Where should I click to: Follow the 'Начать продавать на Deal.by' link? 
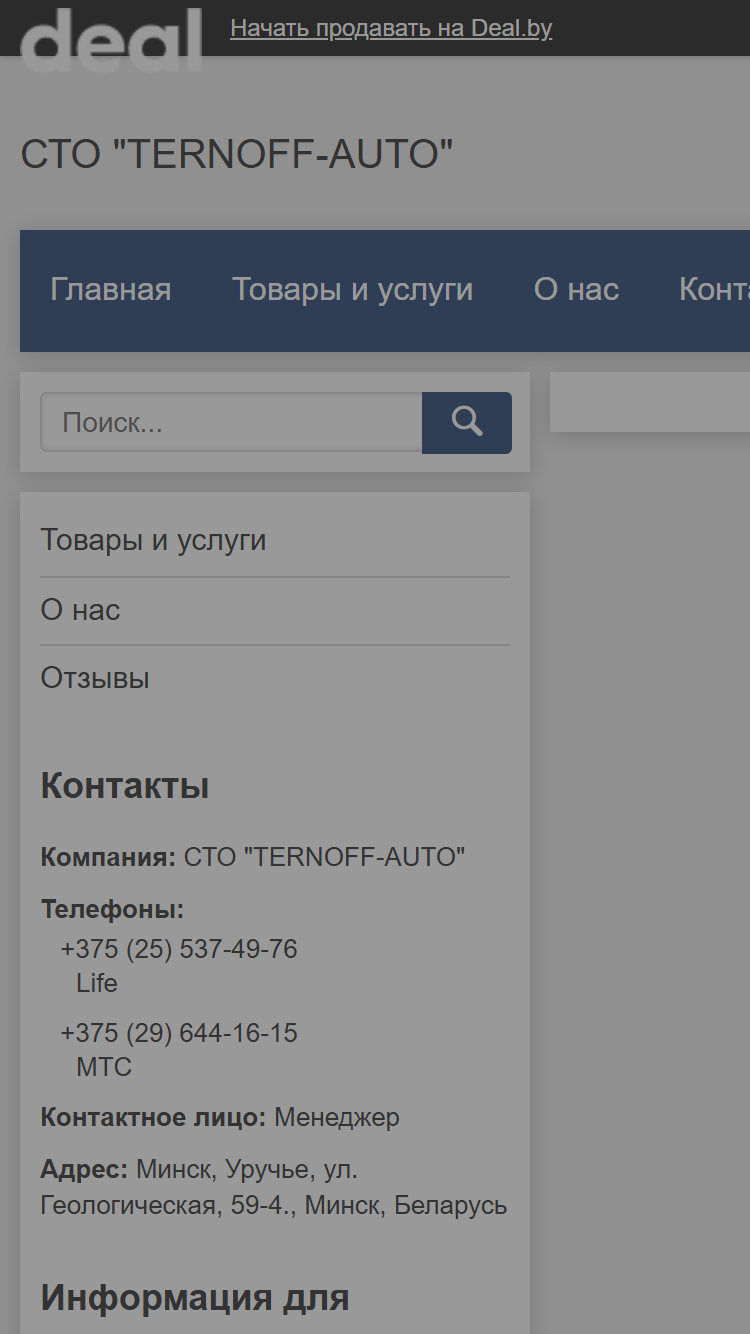(391, 28)
